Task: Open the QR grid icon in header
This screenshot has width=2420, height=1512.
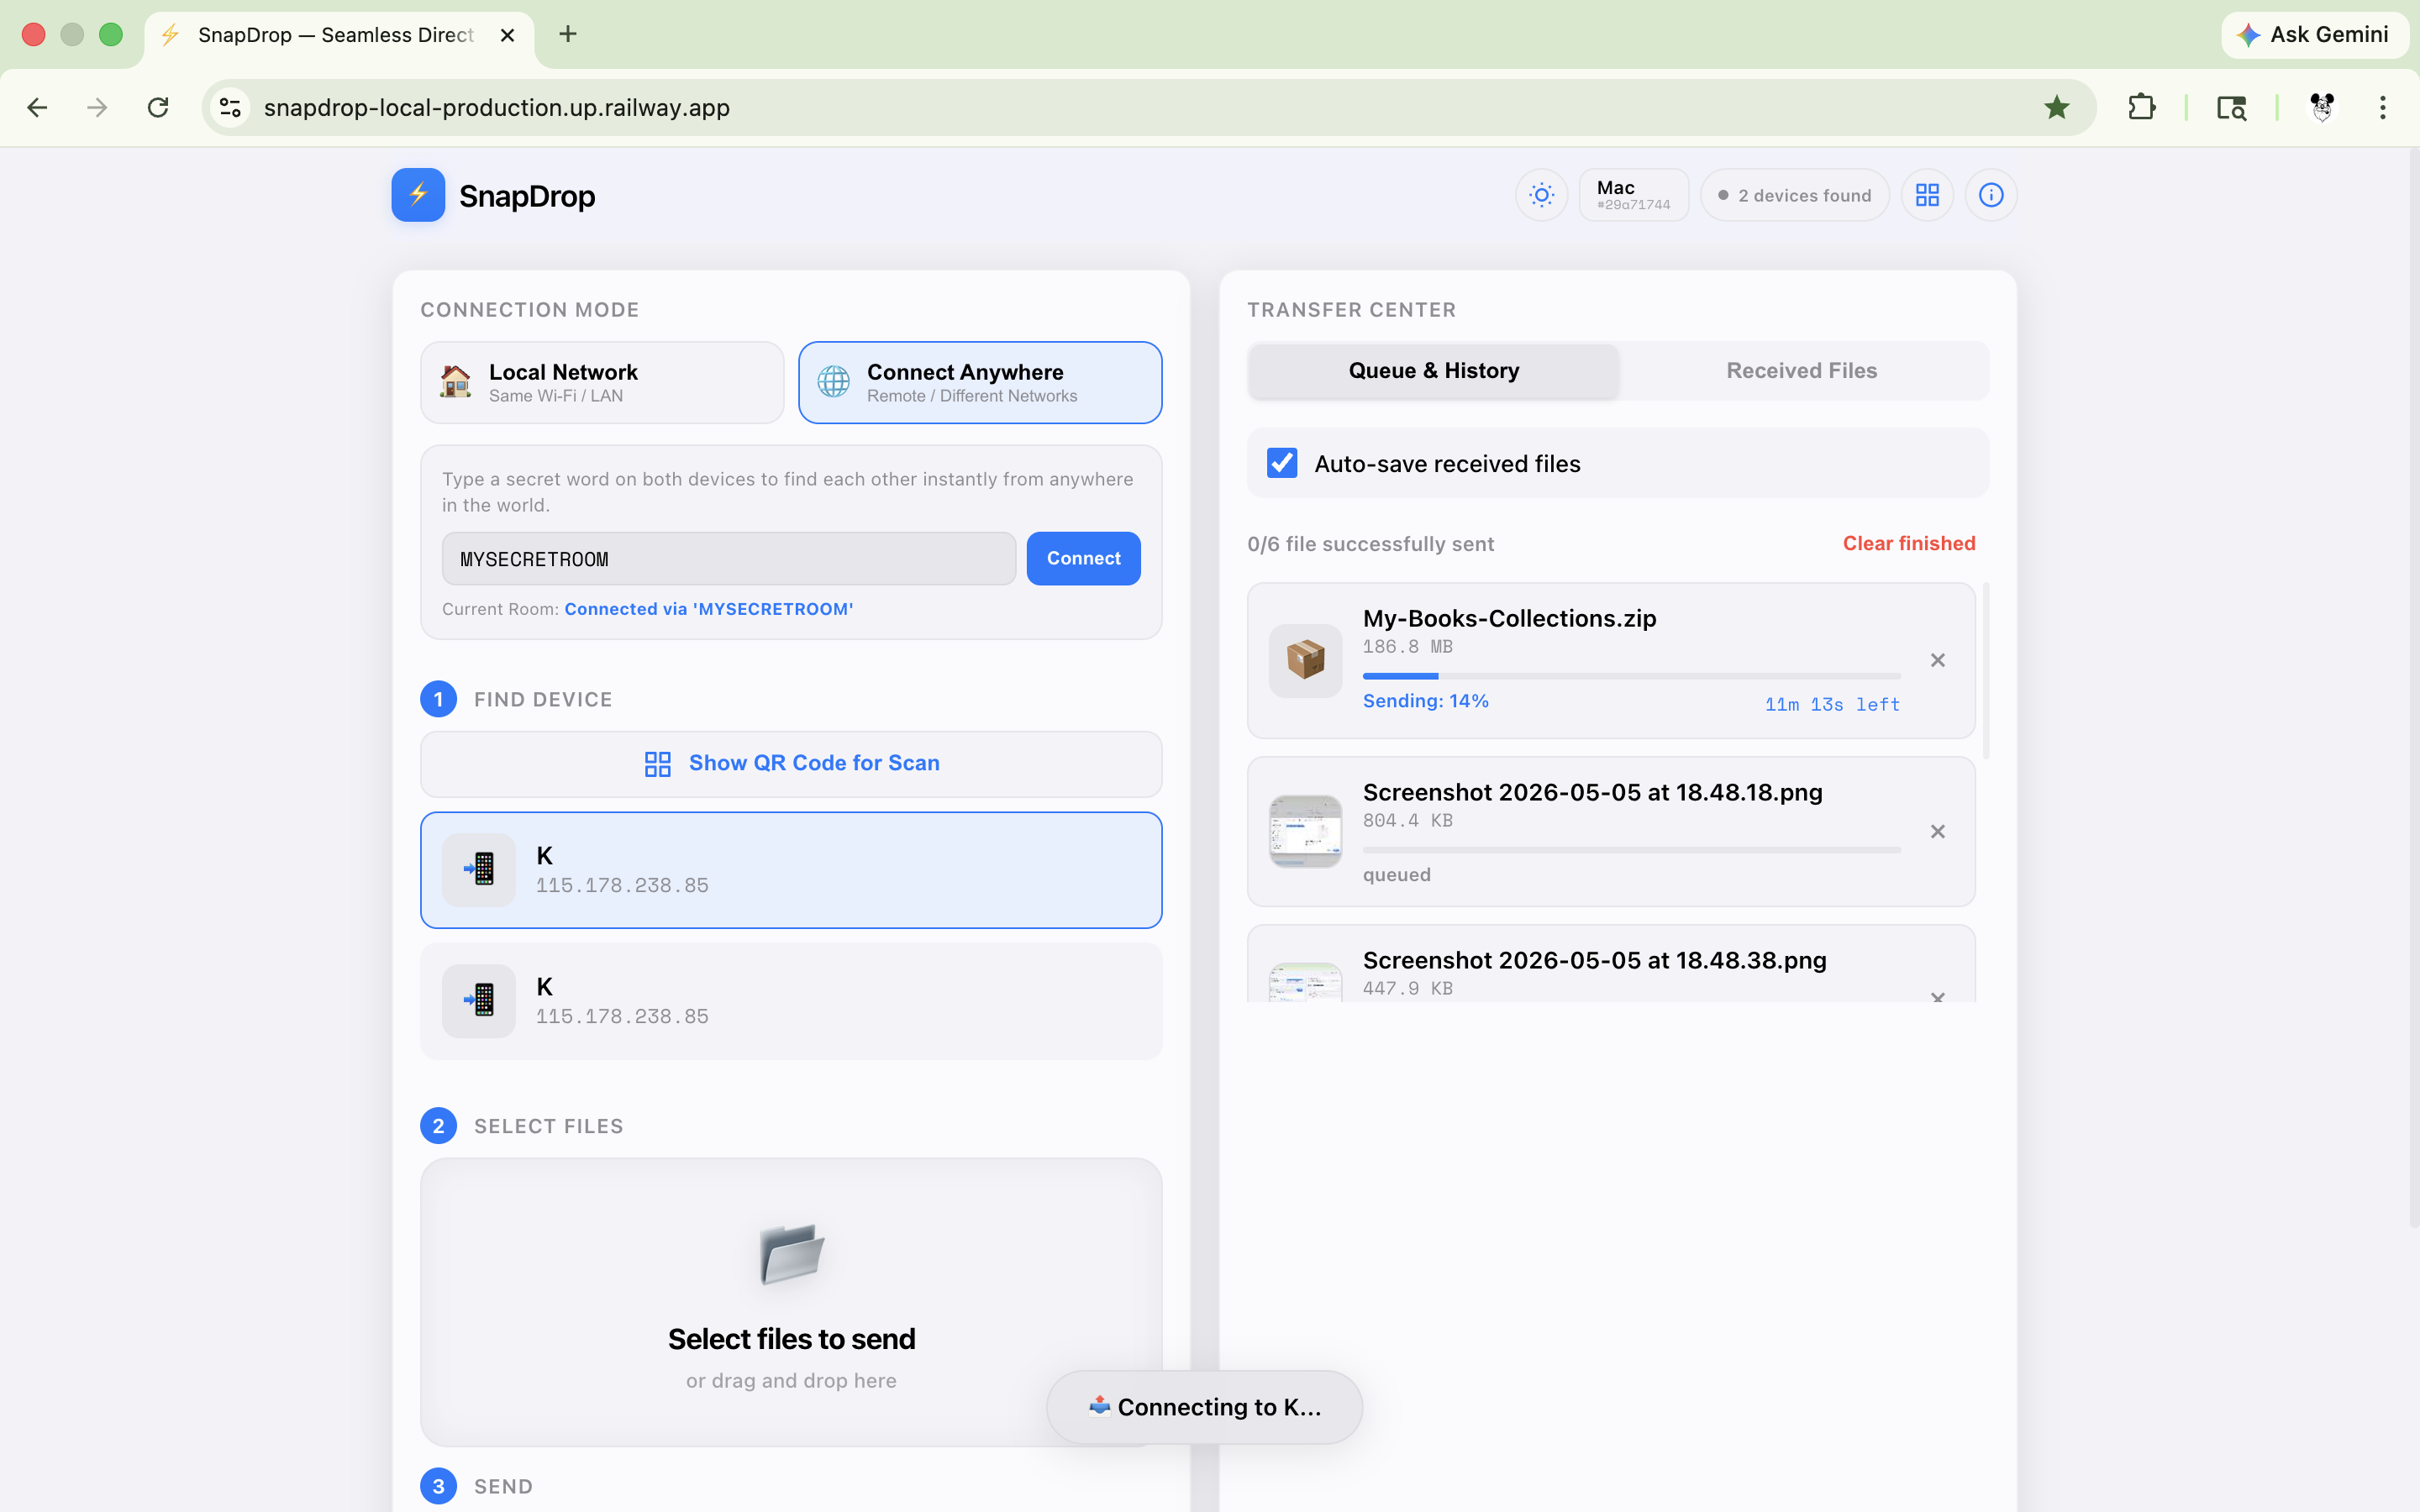Action: click(x=1927, y=195)
